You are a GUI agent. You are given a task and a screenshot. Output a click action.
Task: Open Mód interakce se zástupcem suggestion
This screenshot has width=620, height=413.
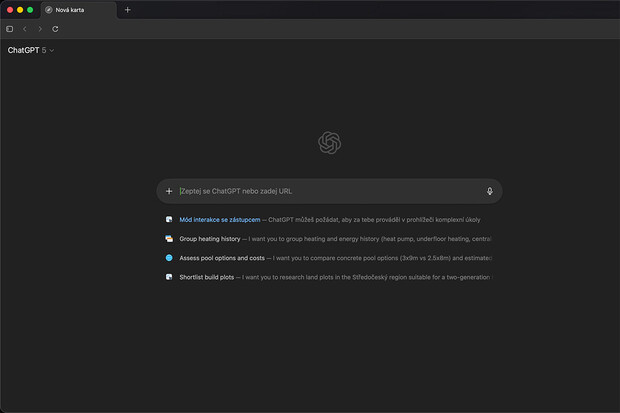coord(220,219)
